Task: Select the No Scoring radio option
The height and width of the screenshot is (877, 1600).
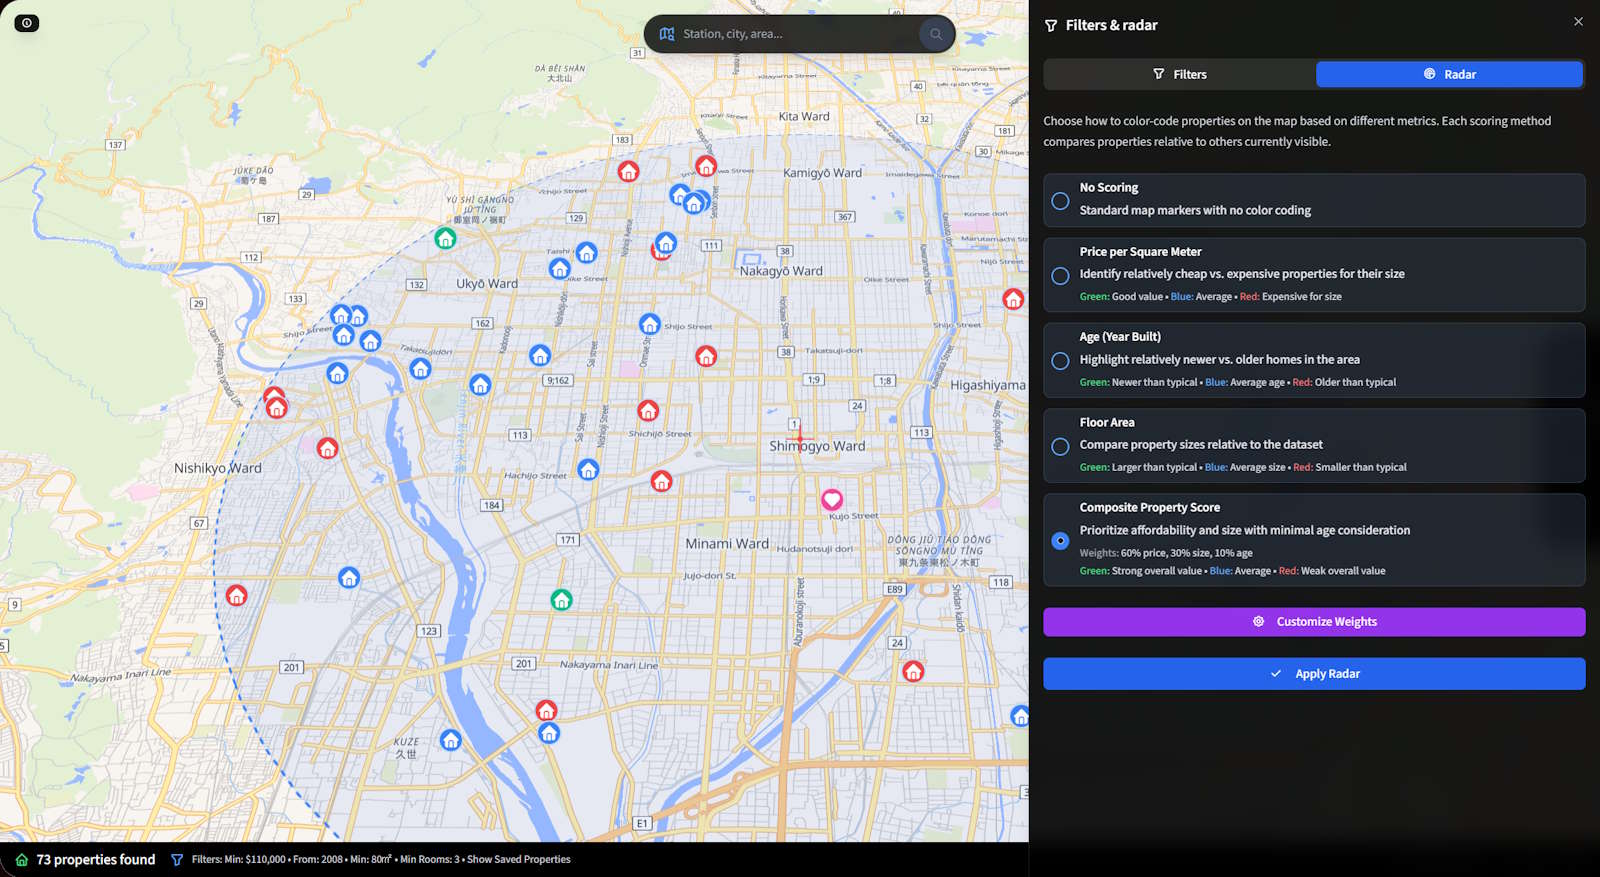Action: tap(1060, 201)
